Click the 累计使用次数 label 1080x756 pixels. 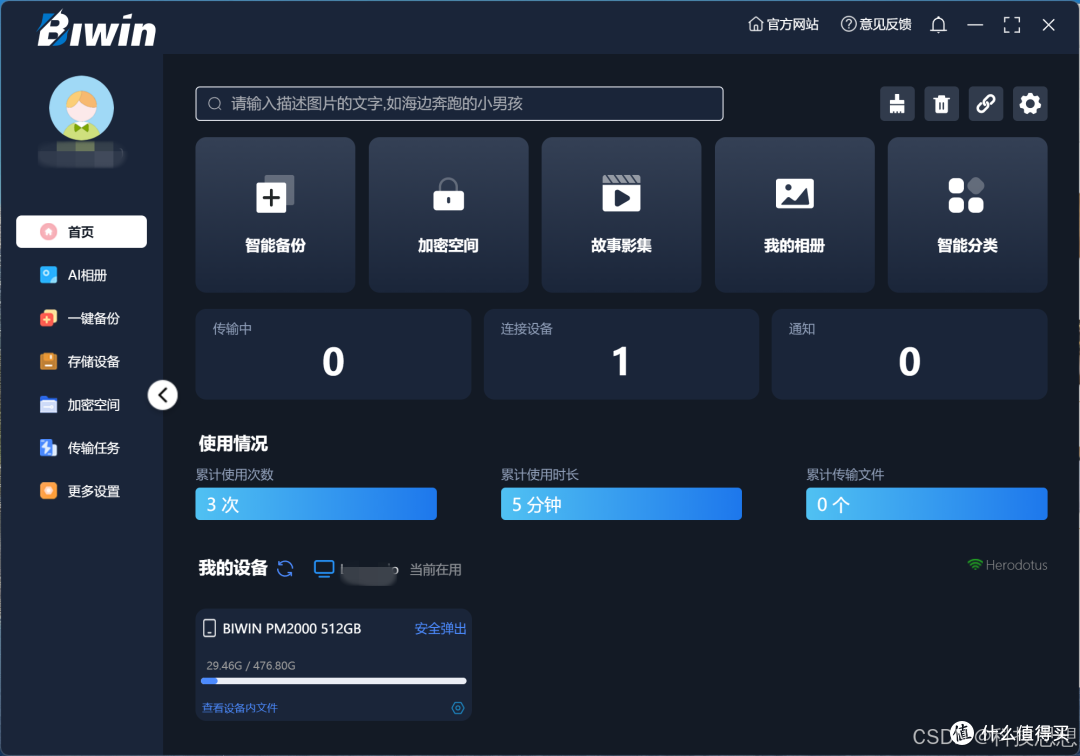coord(235,474)
